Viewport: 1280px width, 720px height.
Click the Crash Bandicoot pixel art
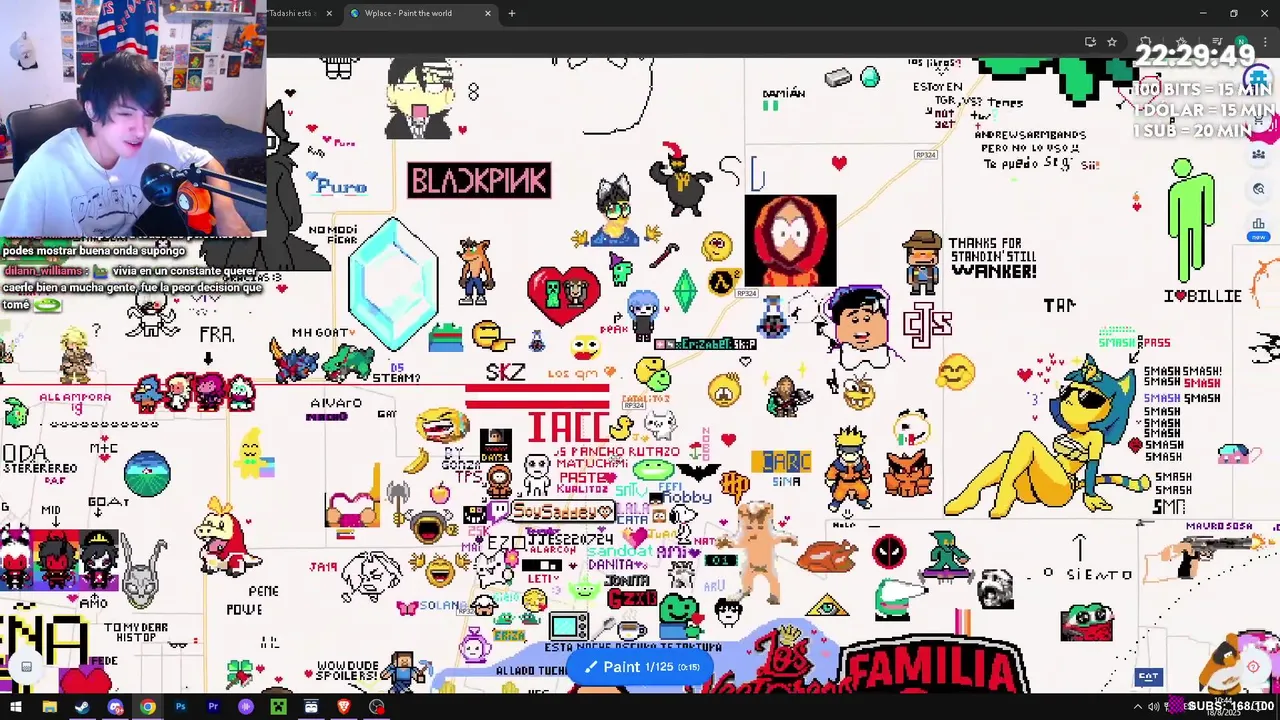coord(474,271)
